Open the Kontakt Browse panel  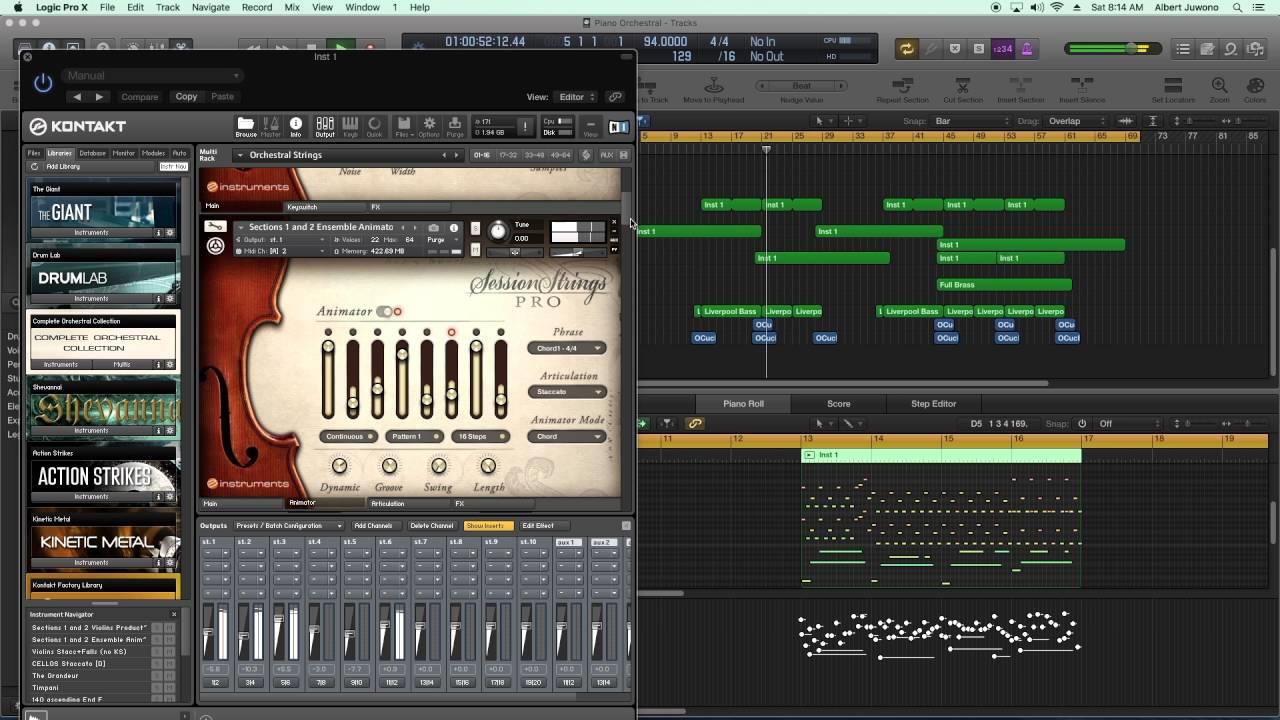click(245, 126)
